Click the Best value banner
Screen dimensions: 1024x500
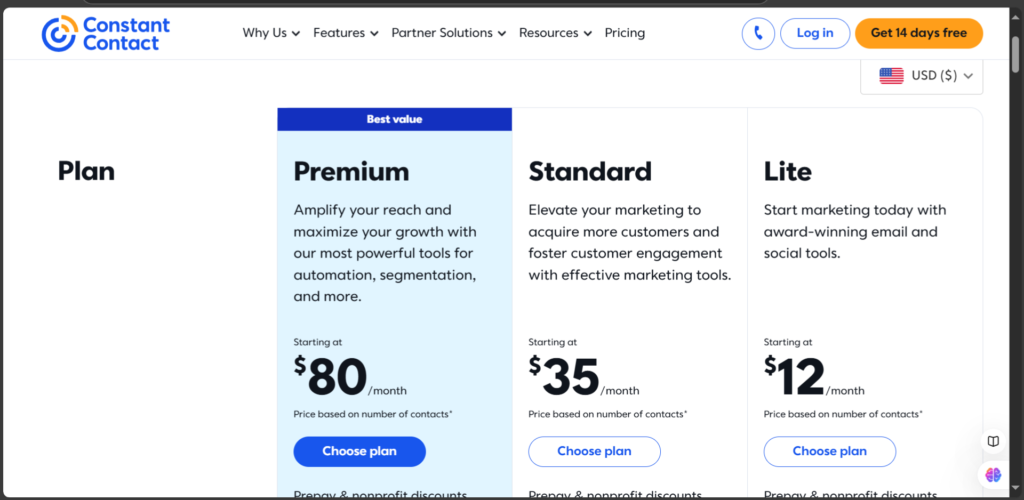(394, 119)
